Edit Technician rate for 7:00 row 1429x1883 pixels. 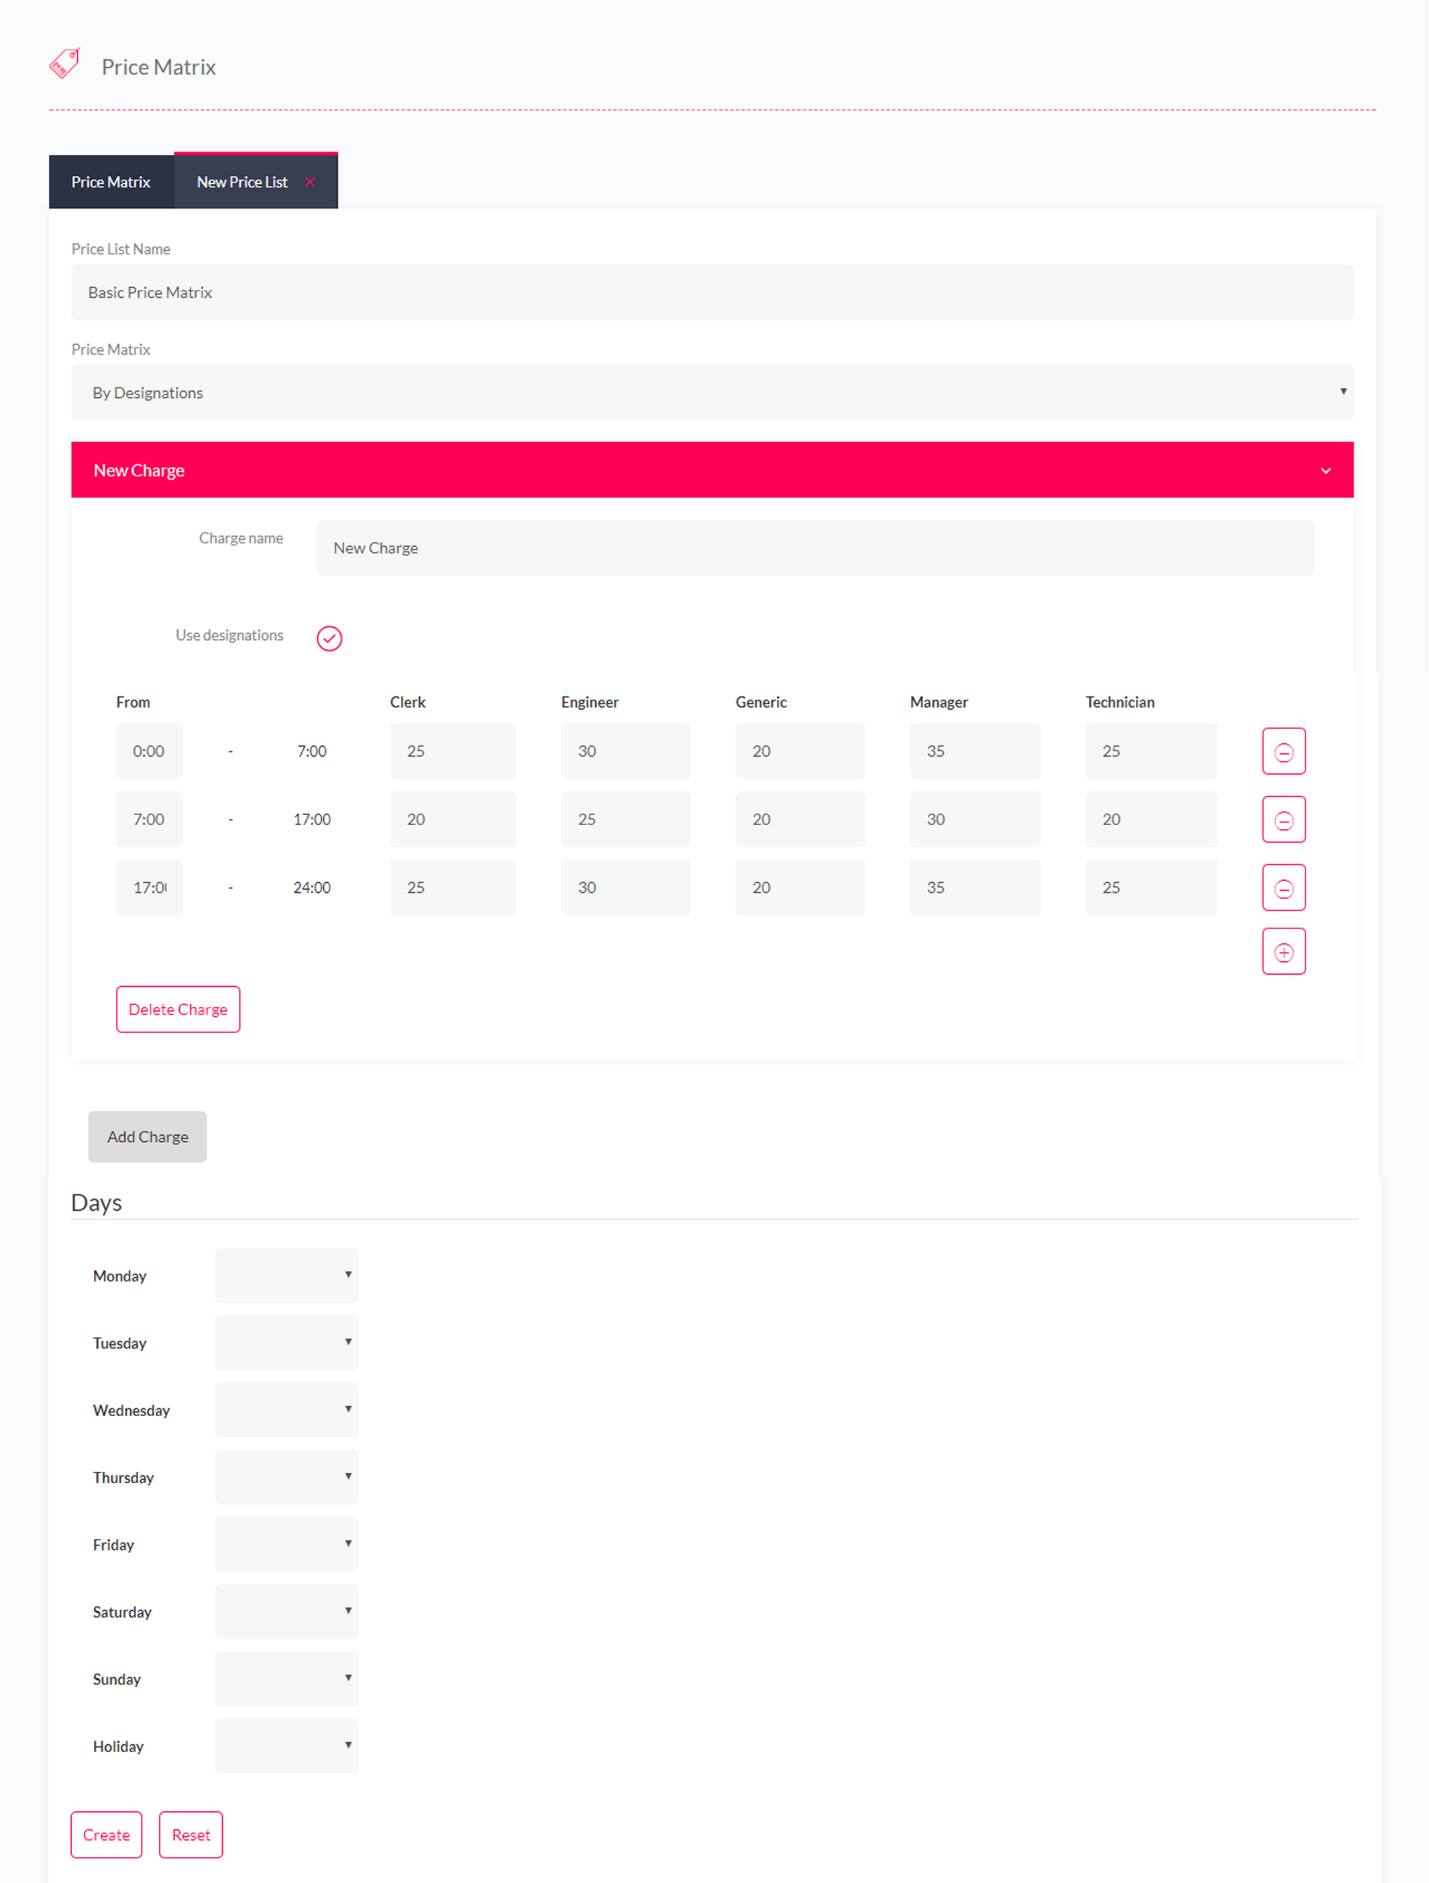(1151, 819)
